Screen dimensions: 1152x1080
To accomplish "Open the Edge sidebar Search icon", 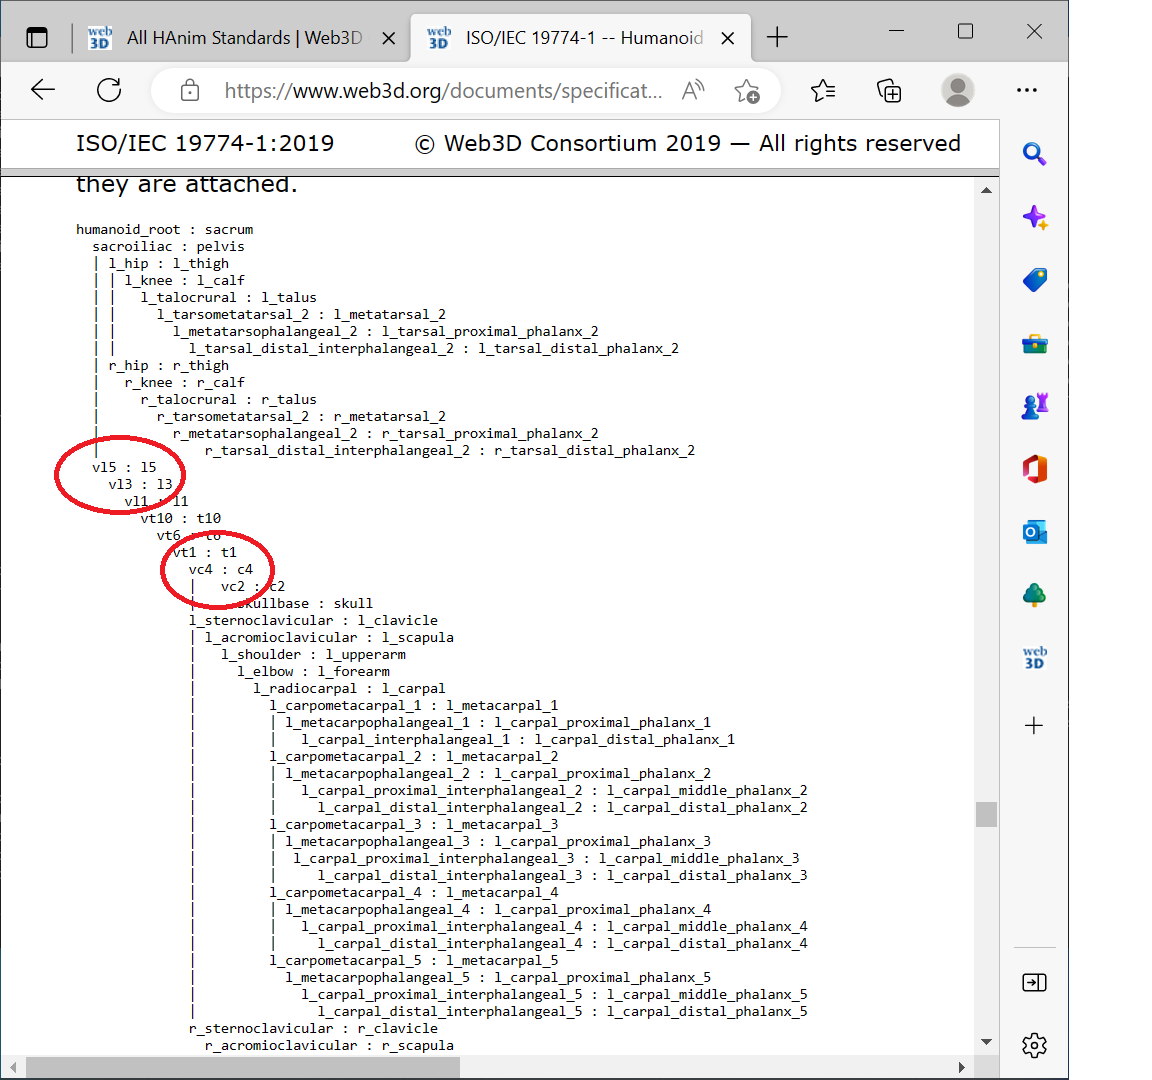I will pyautogui.click(x=1034, y=154).
